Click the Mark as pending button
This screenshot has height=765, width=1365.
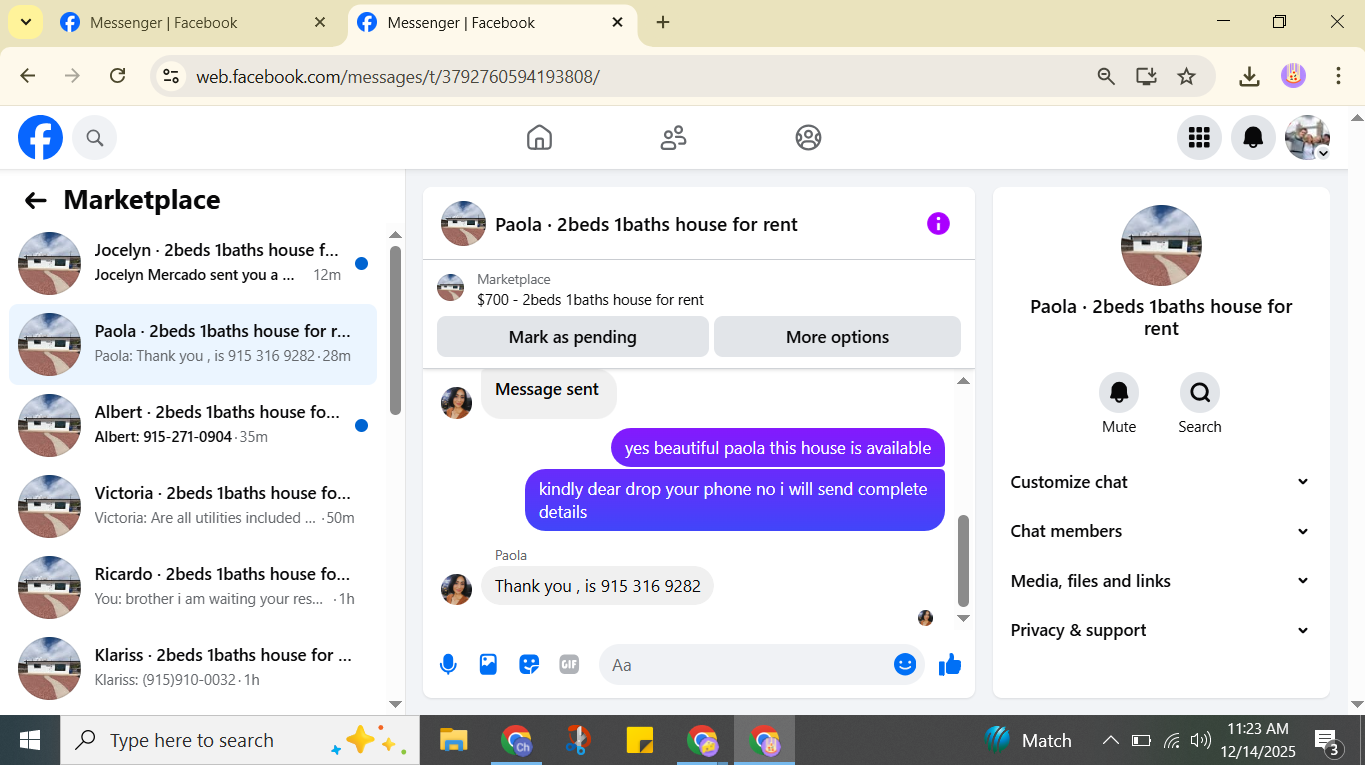point(572,337)
